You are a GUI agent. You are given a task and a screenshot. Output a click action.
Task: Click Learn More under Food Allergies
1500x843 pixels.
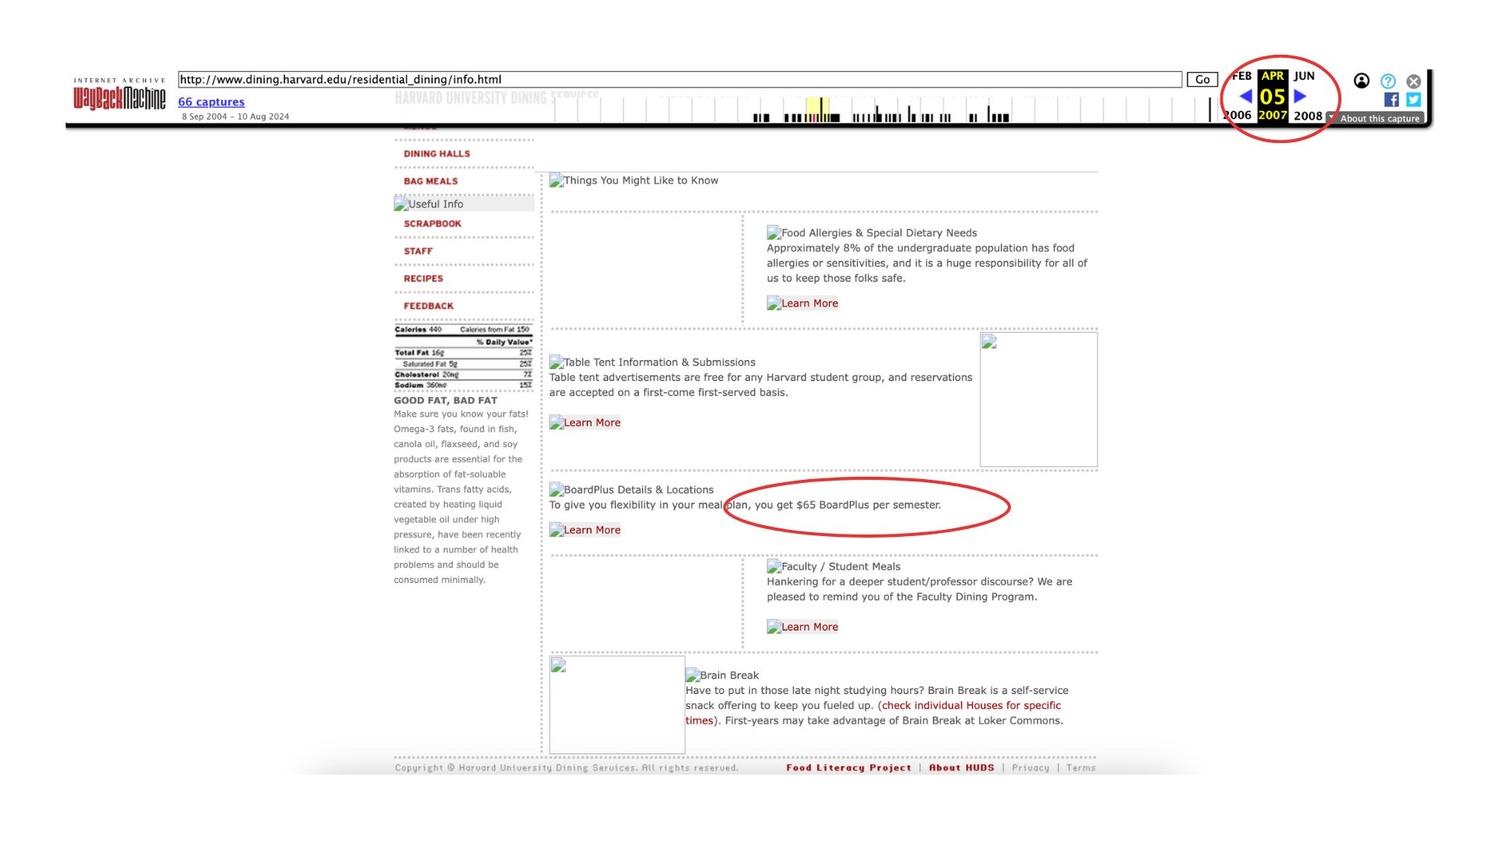coord(803,303)
